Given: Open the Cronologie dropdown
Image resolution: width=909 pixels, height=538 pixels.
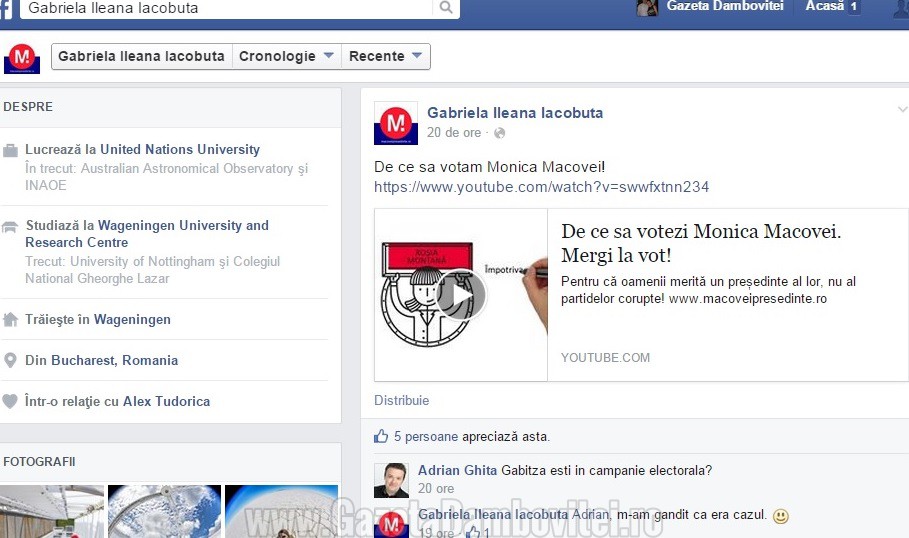Looking at the screenshot, I should point(286,56).
